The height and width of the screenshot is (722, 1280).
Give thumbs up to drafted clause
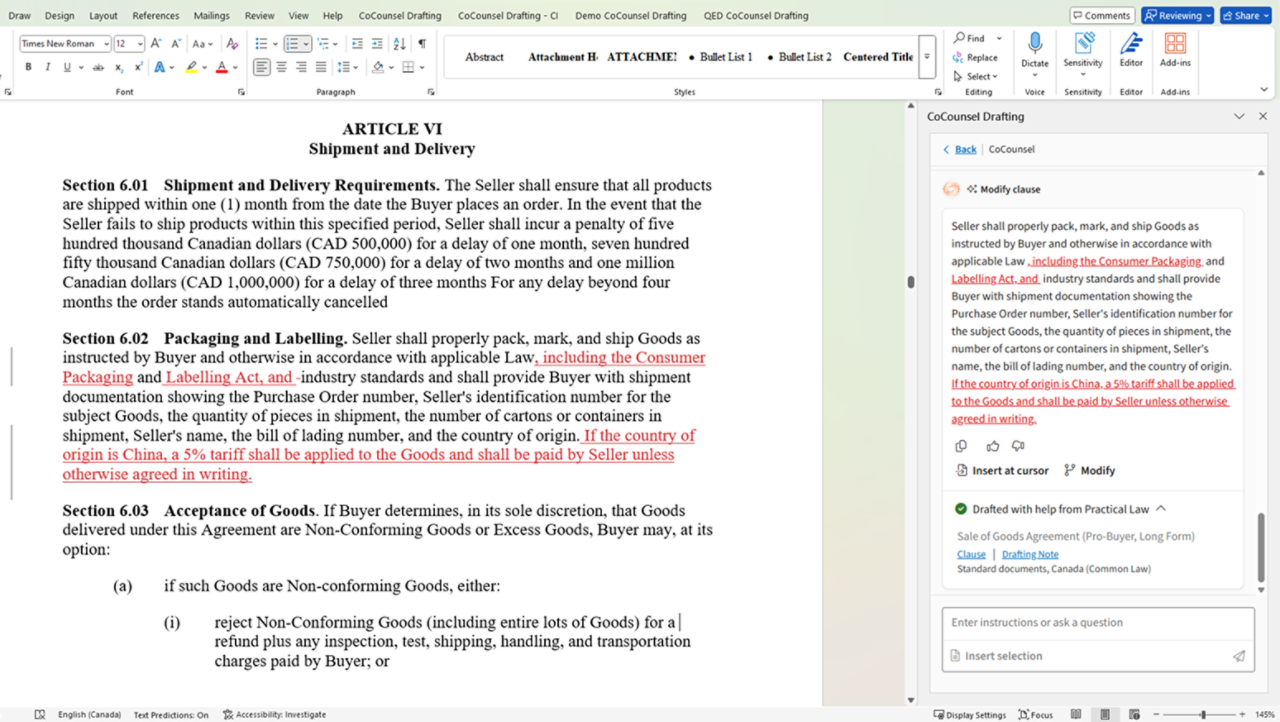pos(993,446)
